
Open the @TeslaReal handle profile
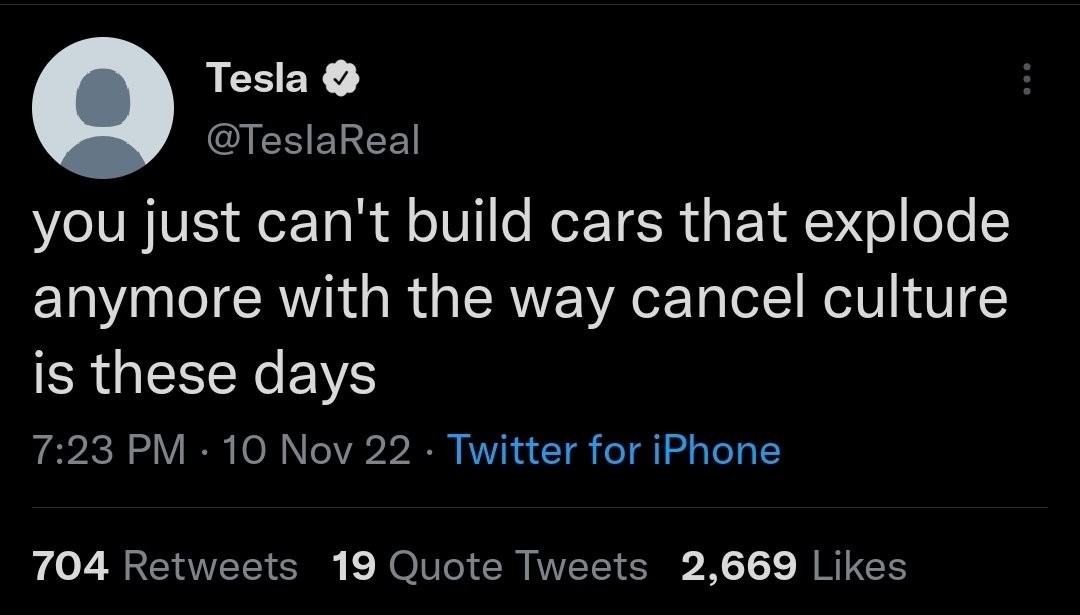tap(312, 139)
